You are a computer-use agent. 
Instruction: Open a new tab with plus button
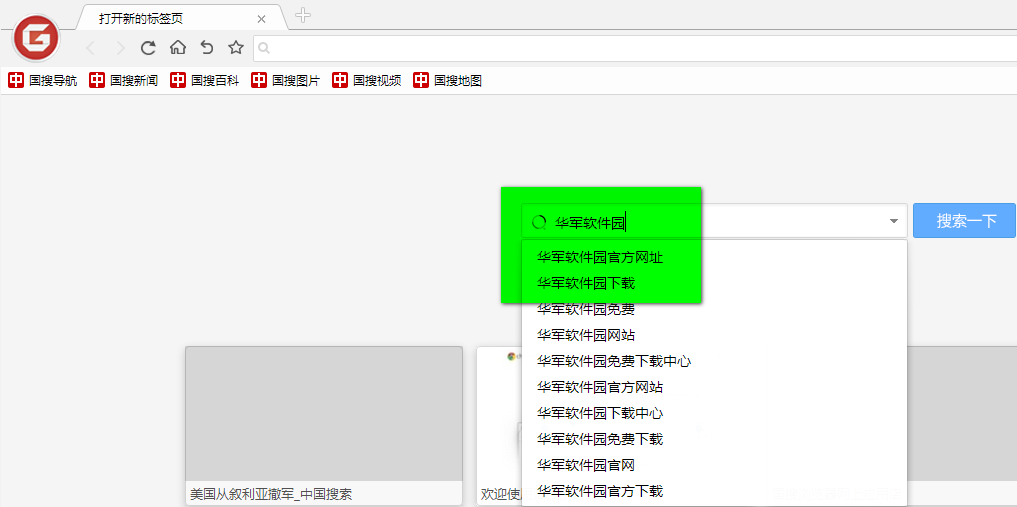click(x=303, y=16)
